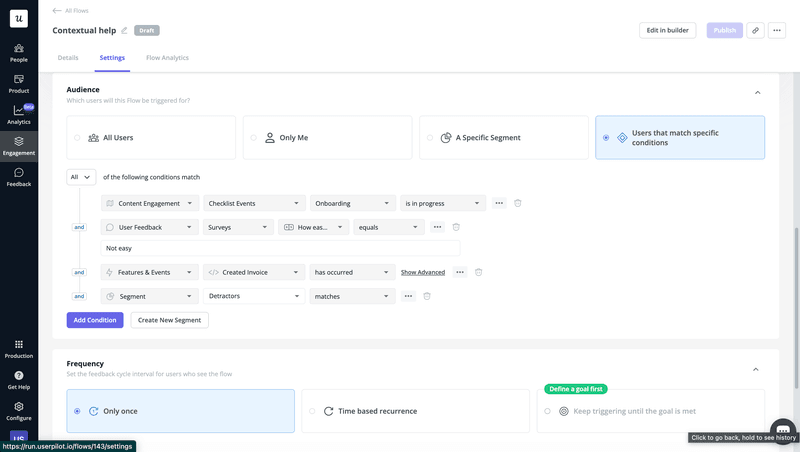Open the Engagement section in the sidebar

19,146
